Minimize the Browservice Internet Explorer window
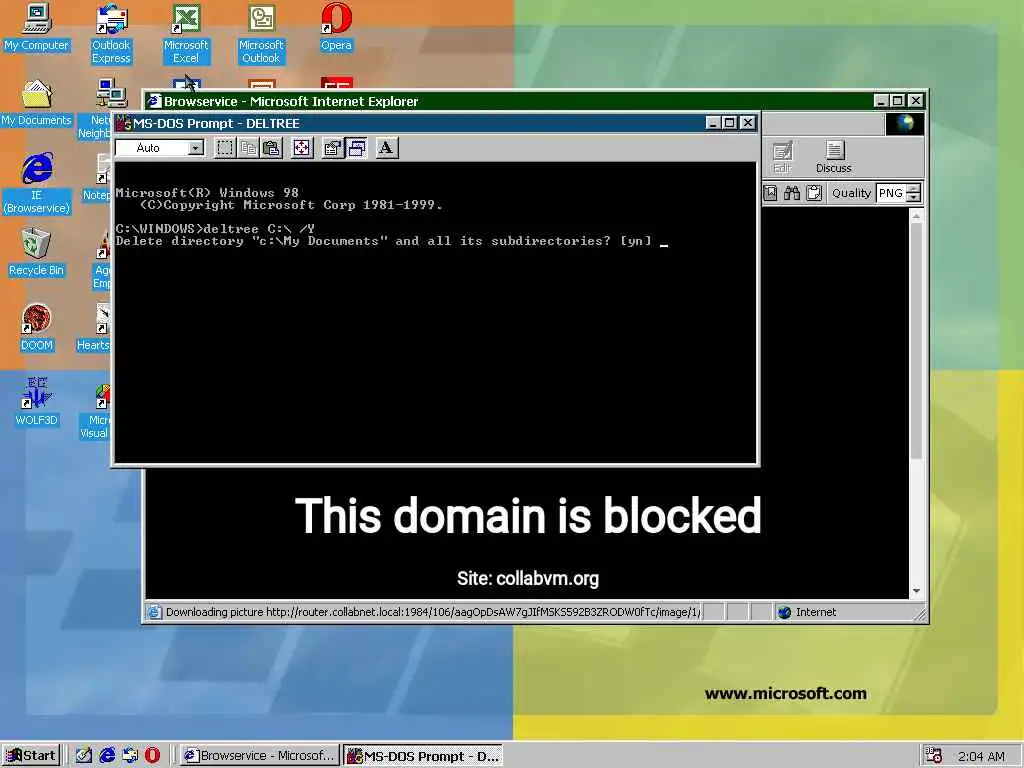Screen dimensions: 1024x768 [881, 101]
